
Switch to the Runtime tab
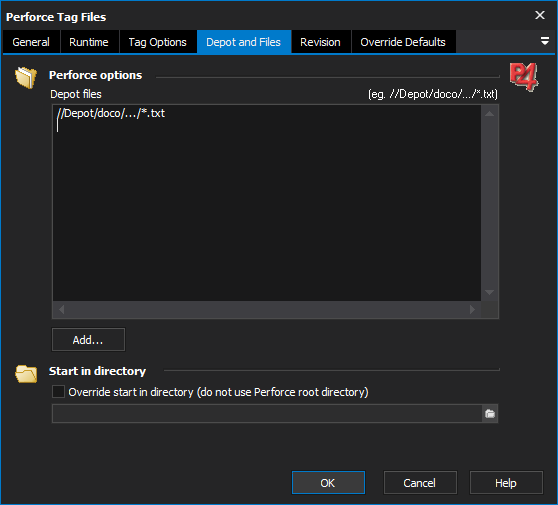coord(89,42)
